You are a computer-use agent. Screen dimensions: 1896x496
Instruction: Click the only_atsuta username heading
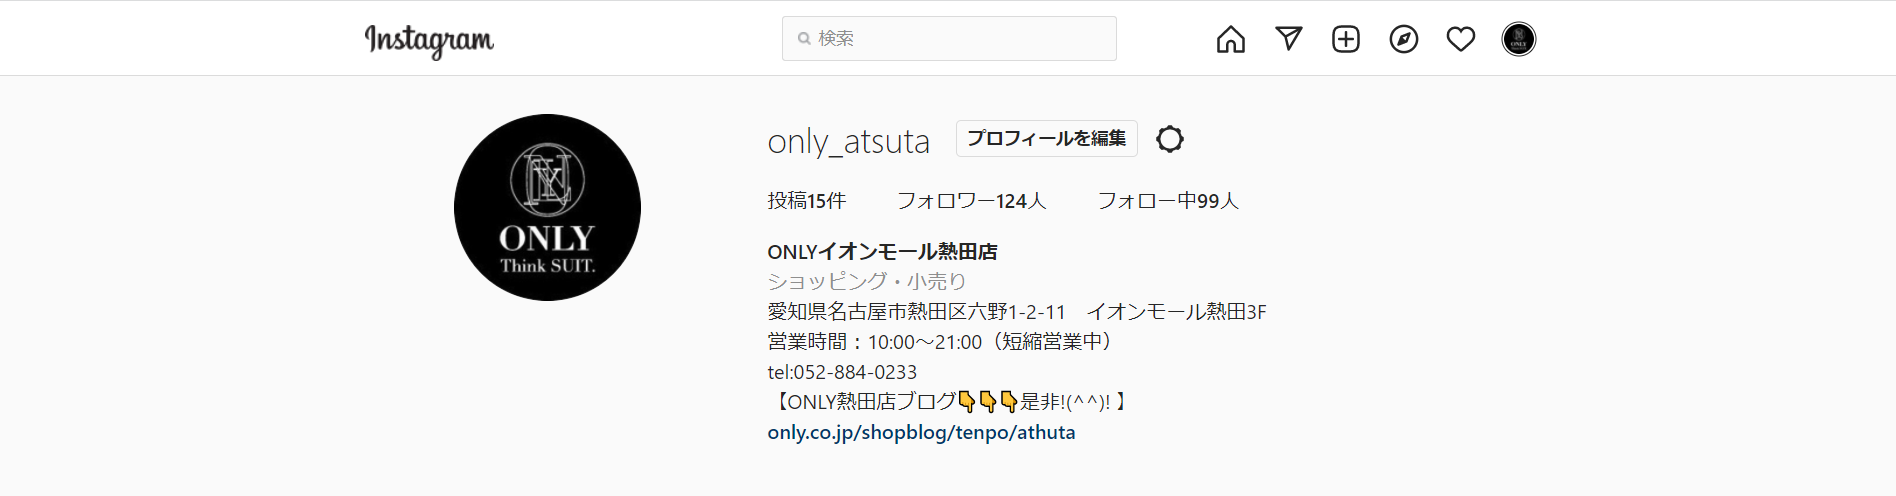coord(849,141)
